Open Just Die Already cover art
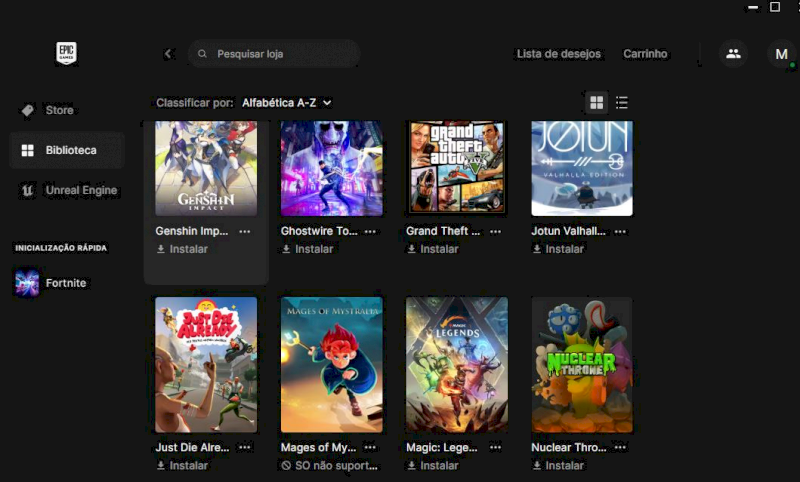 (x=206, y=365)
